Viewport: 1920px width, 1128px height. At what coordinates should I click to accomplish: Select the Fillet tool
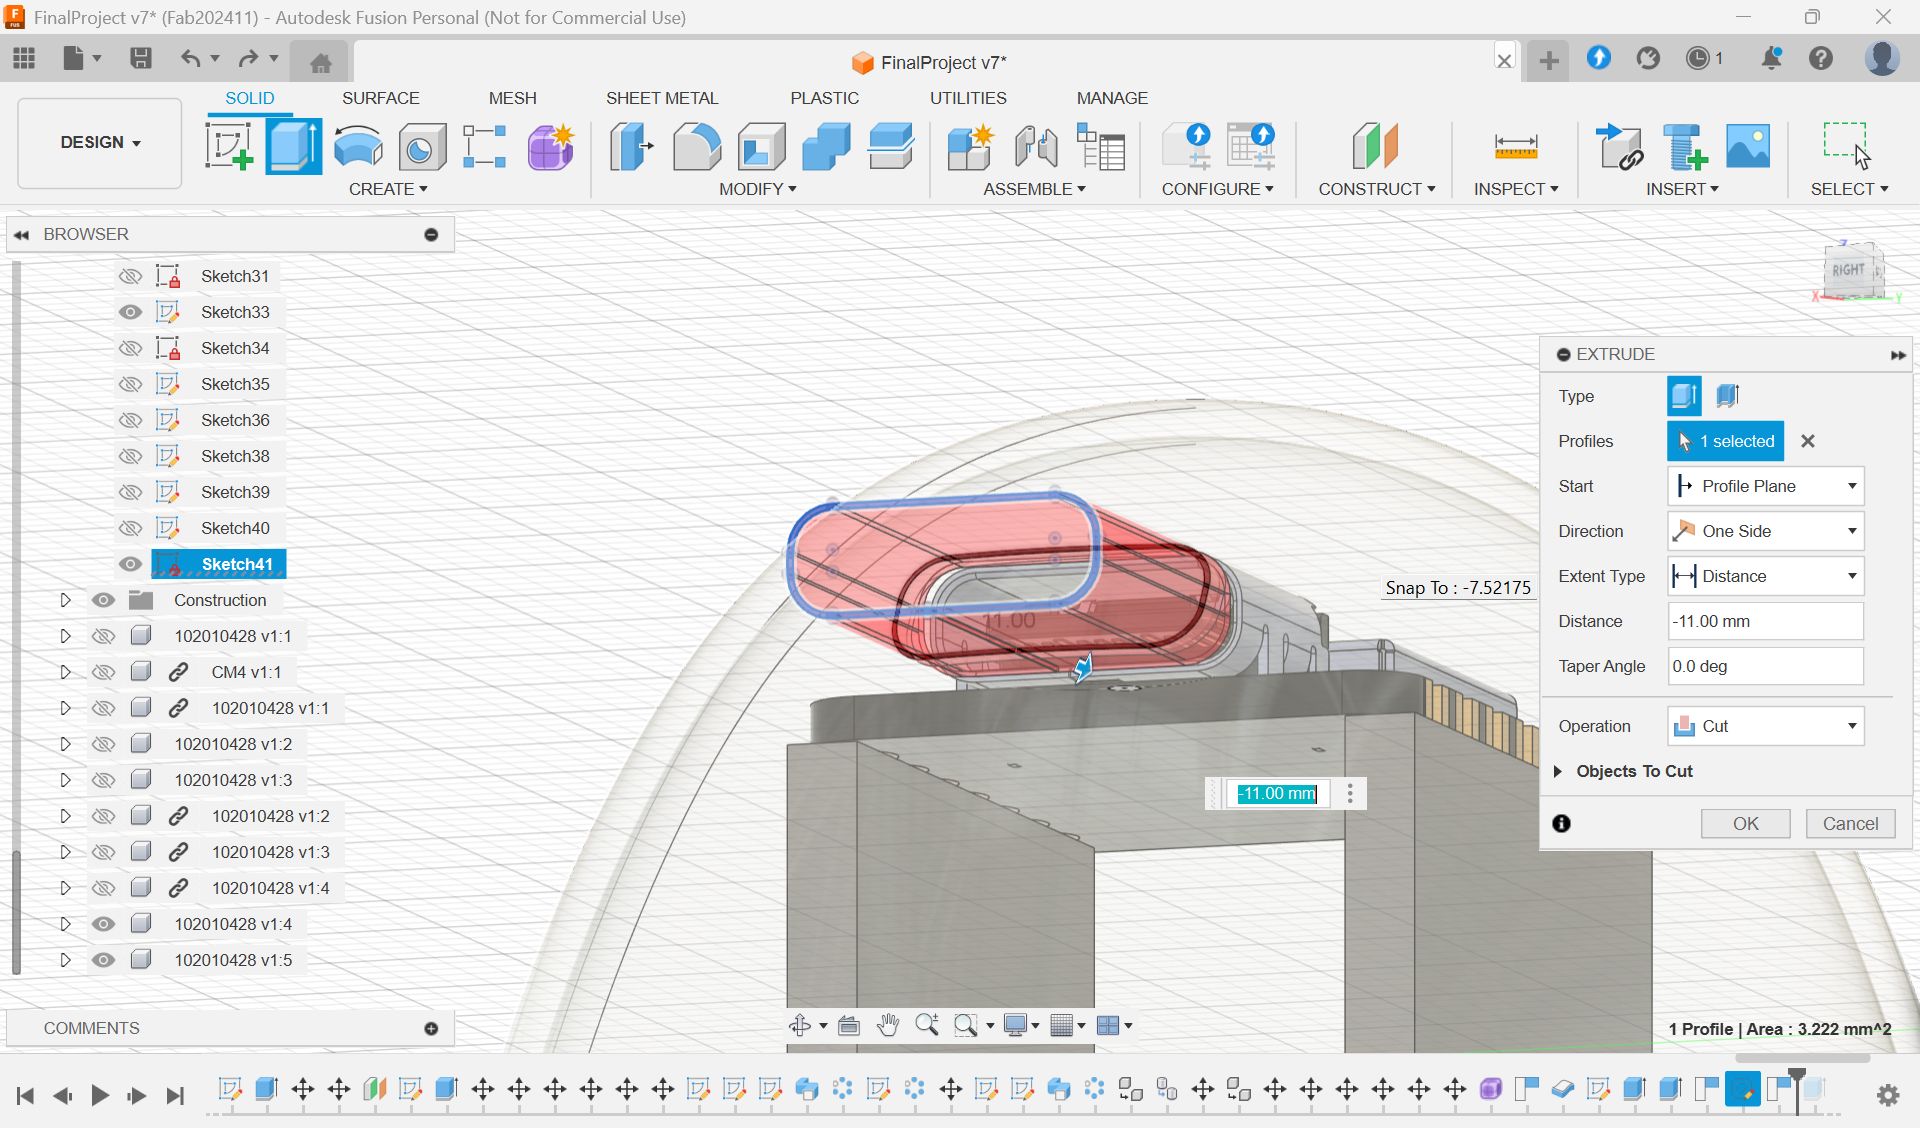pyautogui.click(x=697, y=146)
